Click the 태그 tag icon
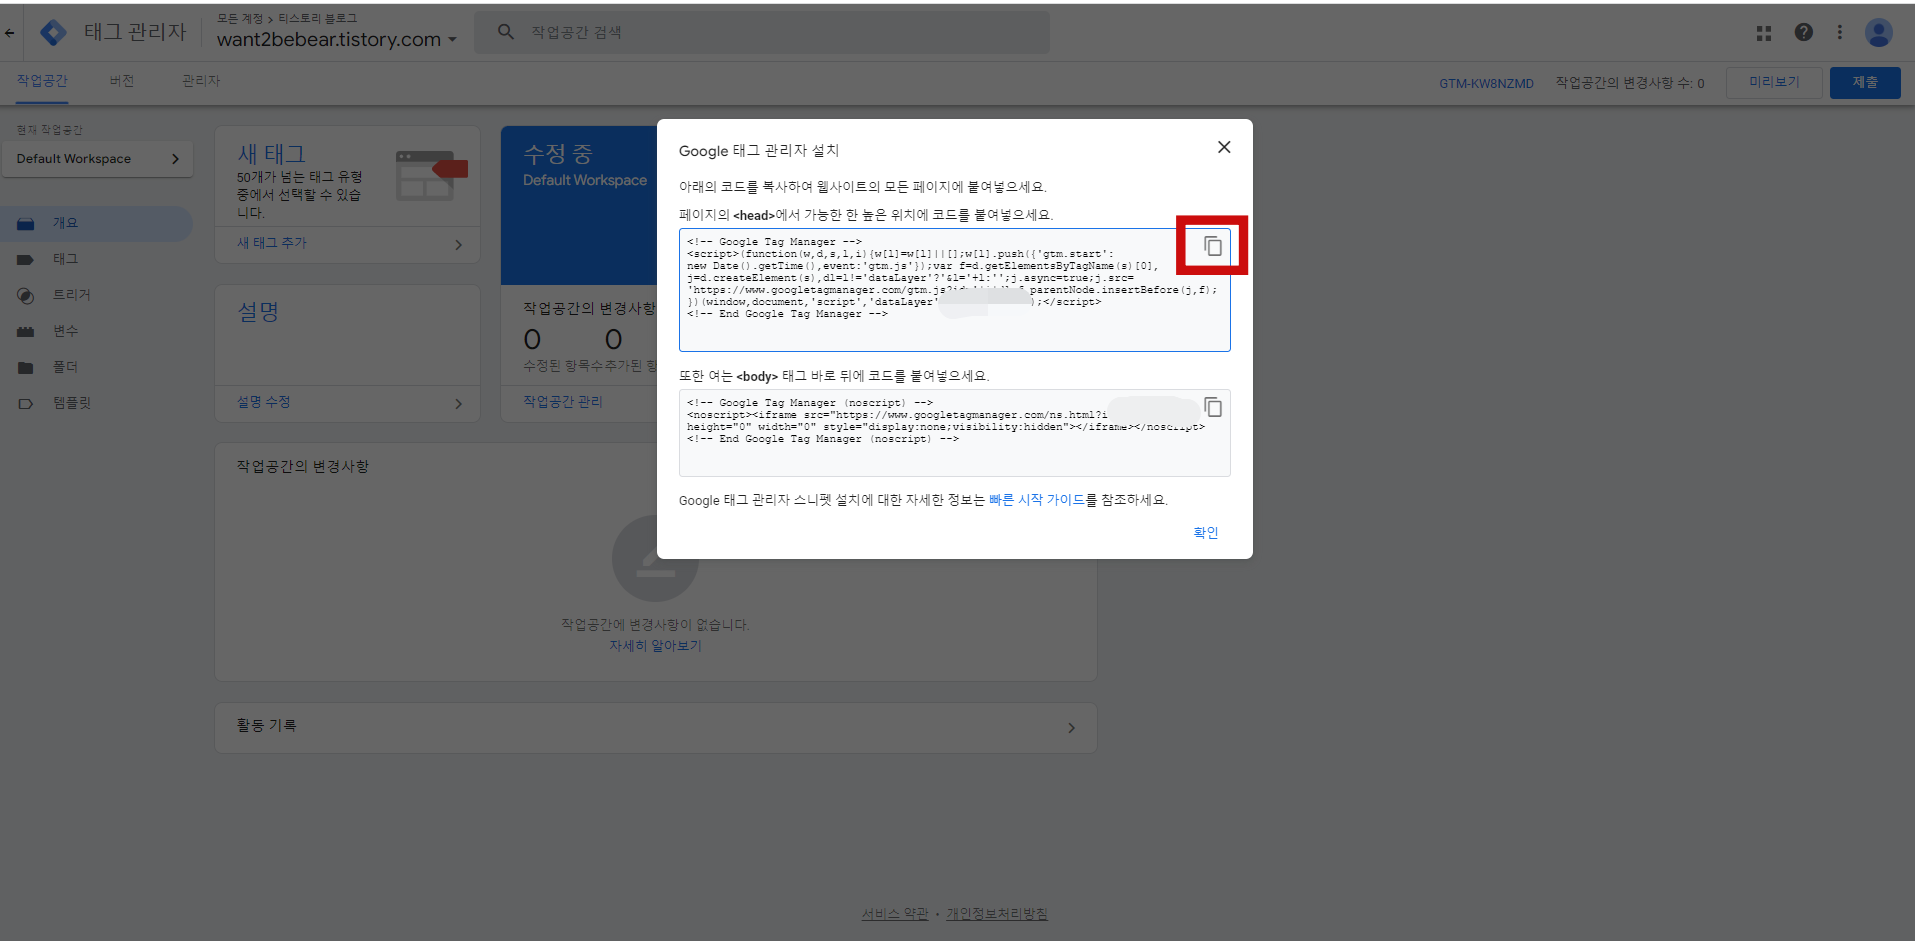The width and height of the screenshot is (1915, 941). tap(26, 260)
